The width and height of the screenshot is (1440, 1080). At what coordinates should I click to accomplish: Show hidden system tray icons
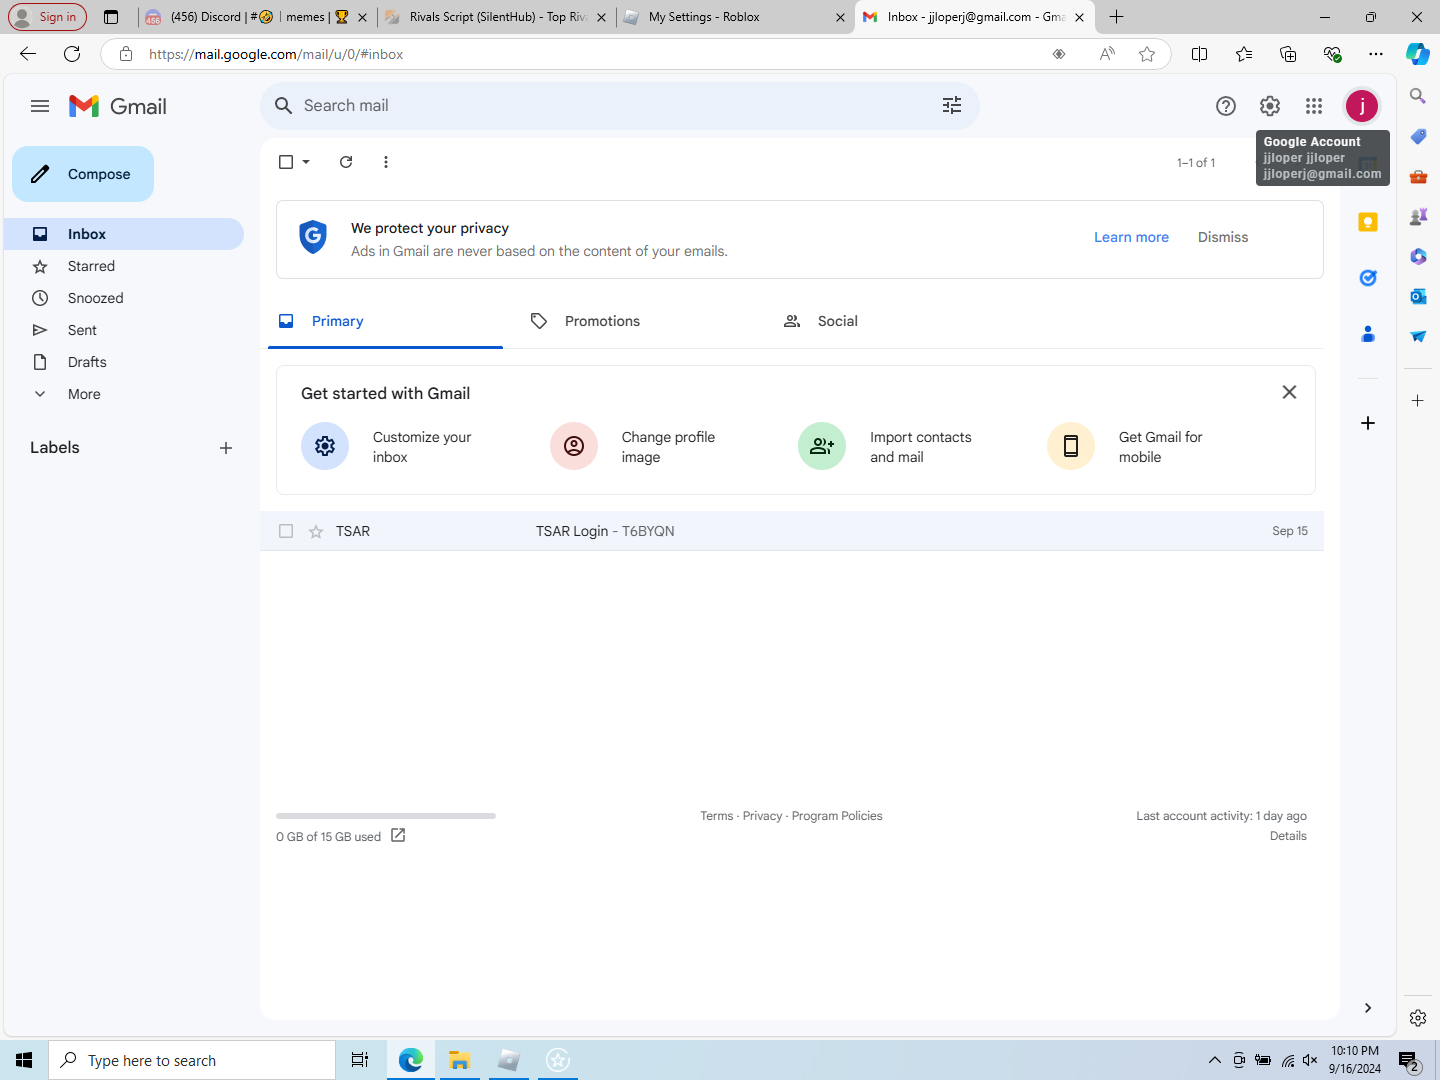coord(1215,1060)
